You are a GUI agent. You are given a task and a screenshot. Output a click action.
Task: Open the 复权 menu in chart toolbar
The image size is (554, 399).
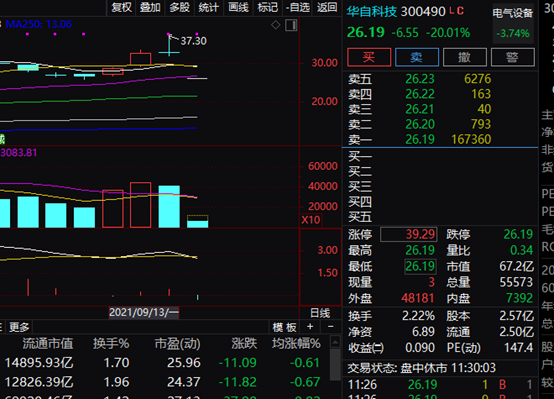tap(121, 7)
